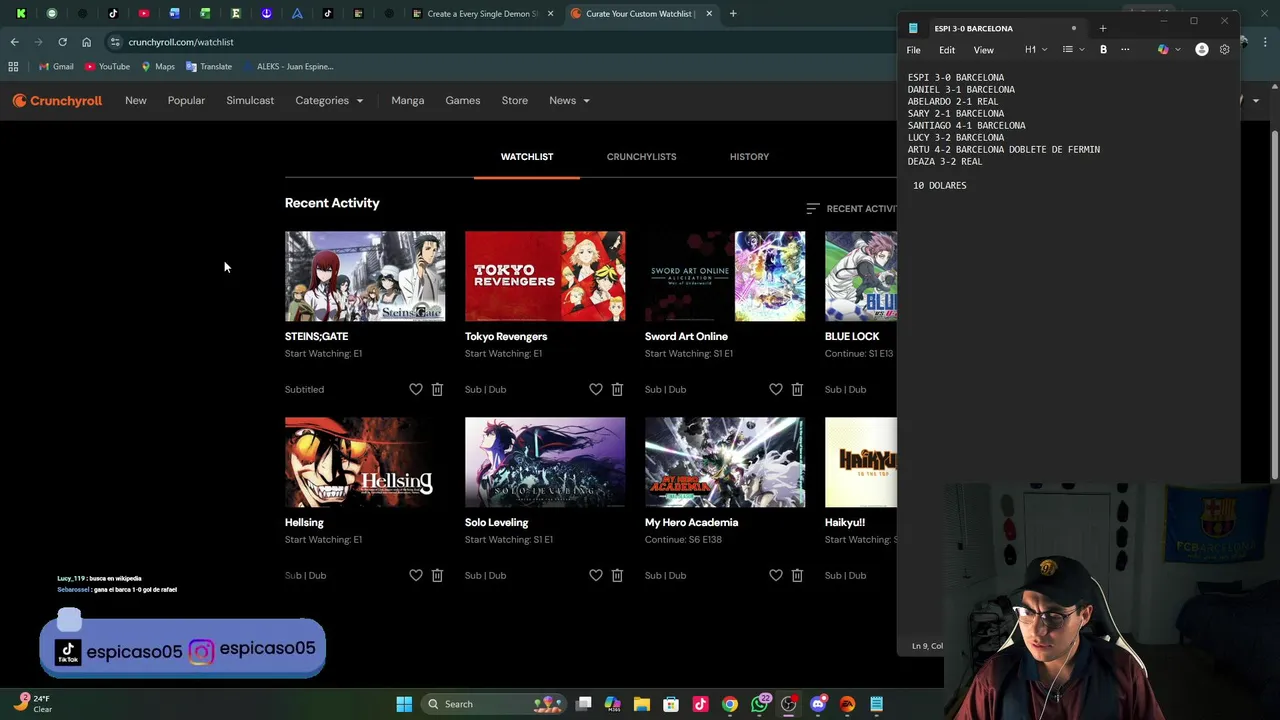Image resolution: width=1280 pixels, height=720 pixels.
Task: Open WhatsApp from the taskbar
Action: [x=760, y=704]
